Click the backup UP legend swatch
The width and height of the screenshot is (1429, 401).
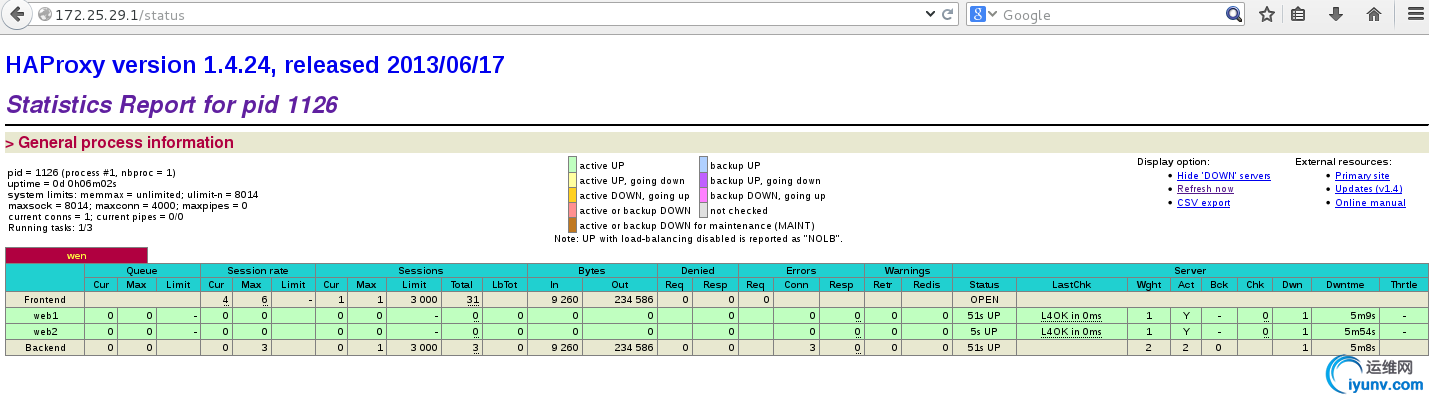pos(703,165)
